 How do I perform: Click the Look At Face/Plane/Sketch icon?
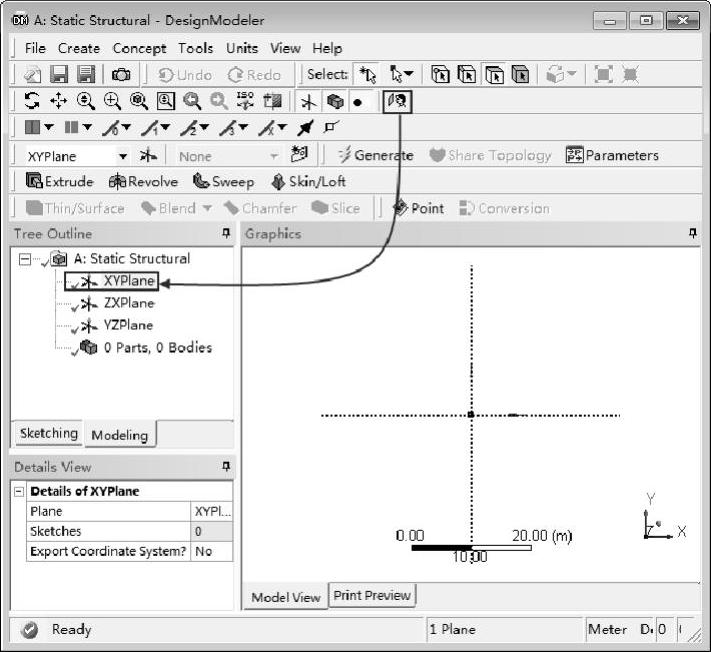[397, 102]
